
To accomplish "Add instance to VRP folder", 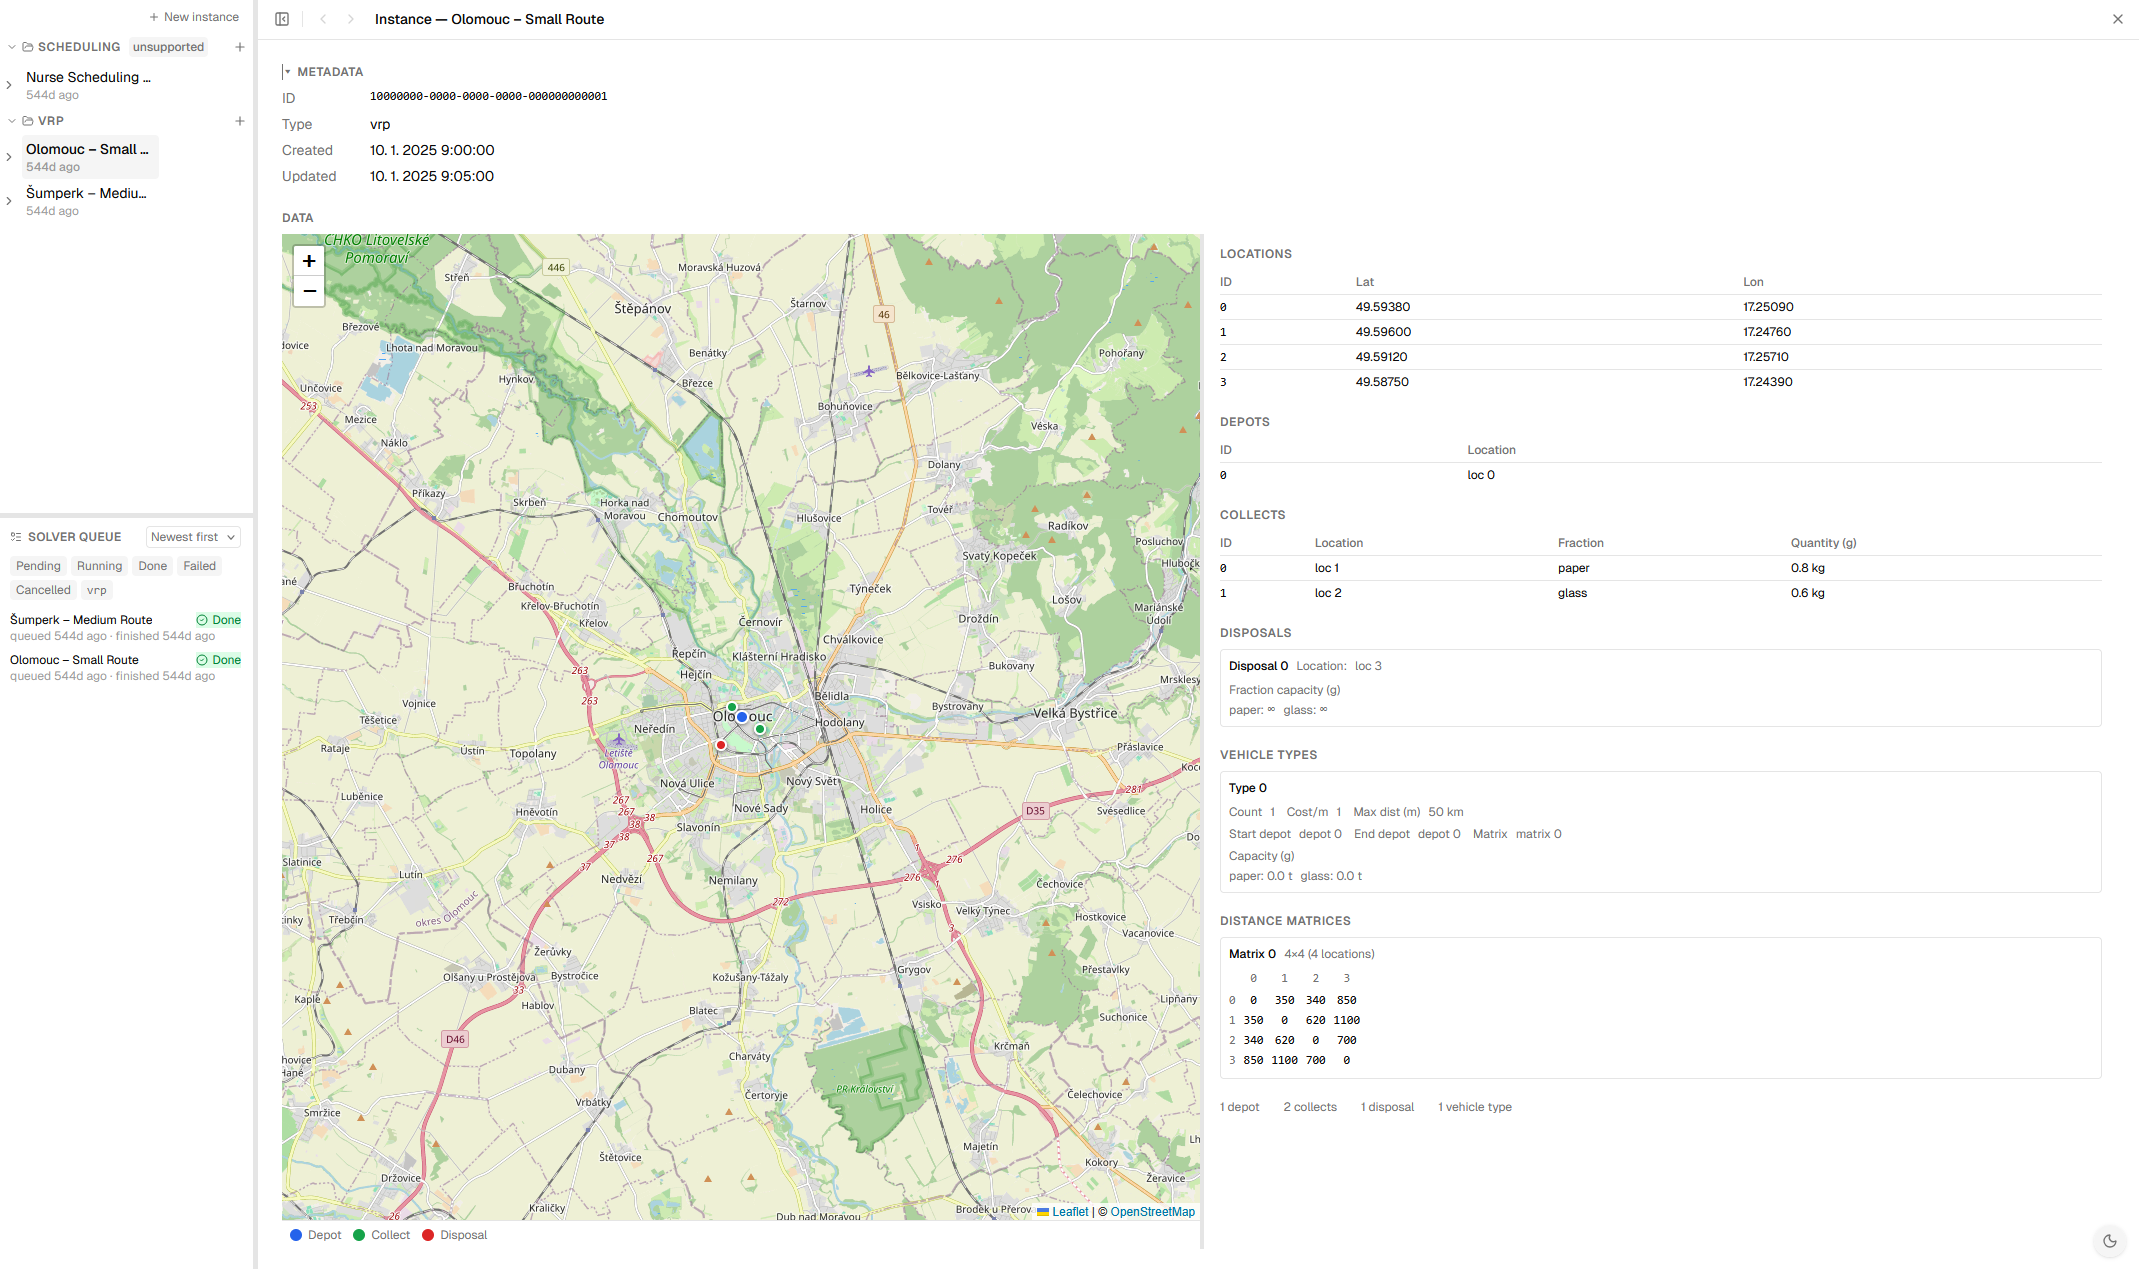I will coord(240,121).
